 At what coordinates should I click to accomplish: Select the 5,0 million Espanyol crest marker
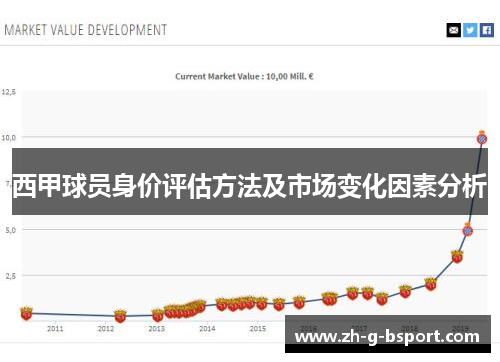[468, 230]
